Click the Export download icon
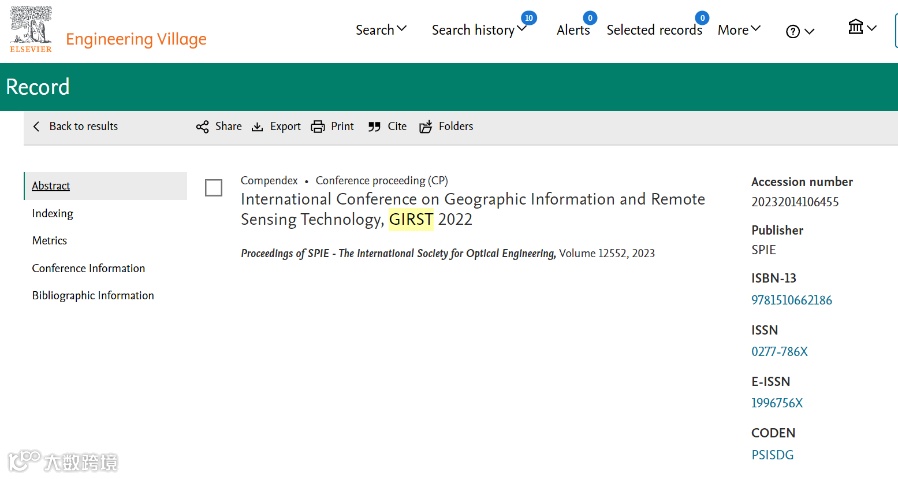This screenshot has width=898, height=479. click(258, 127)
